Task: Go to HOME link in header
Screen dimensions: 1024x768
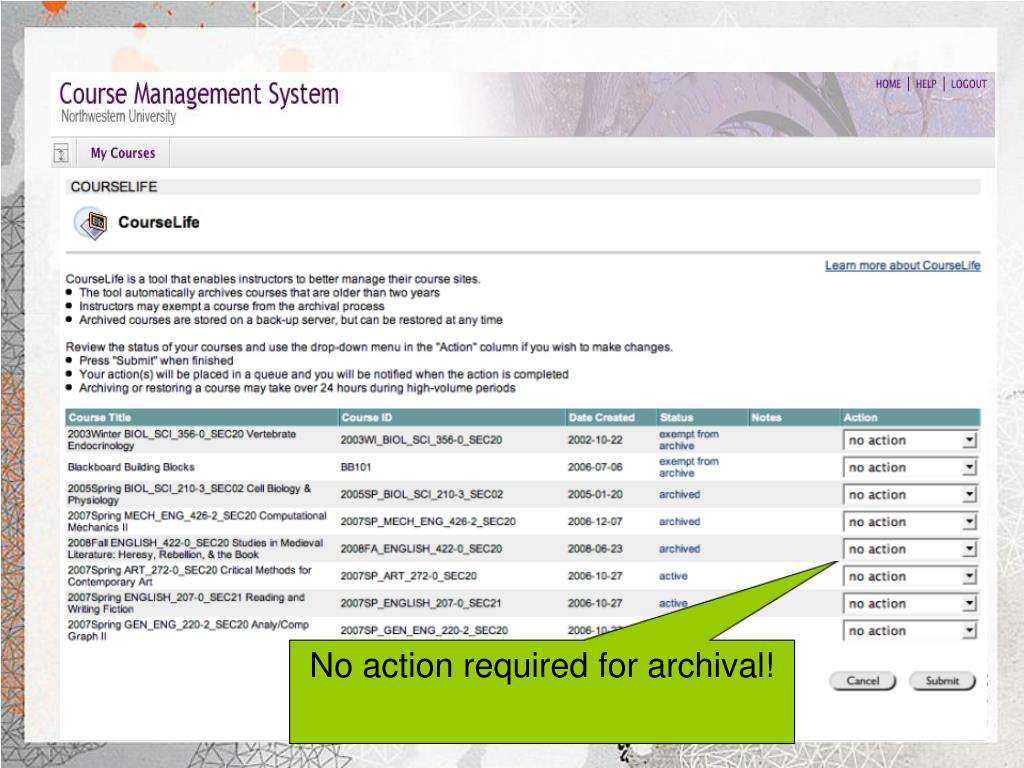Action: point(888,84)
